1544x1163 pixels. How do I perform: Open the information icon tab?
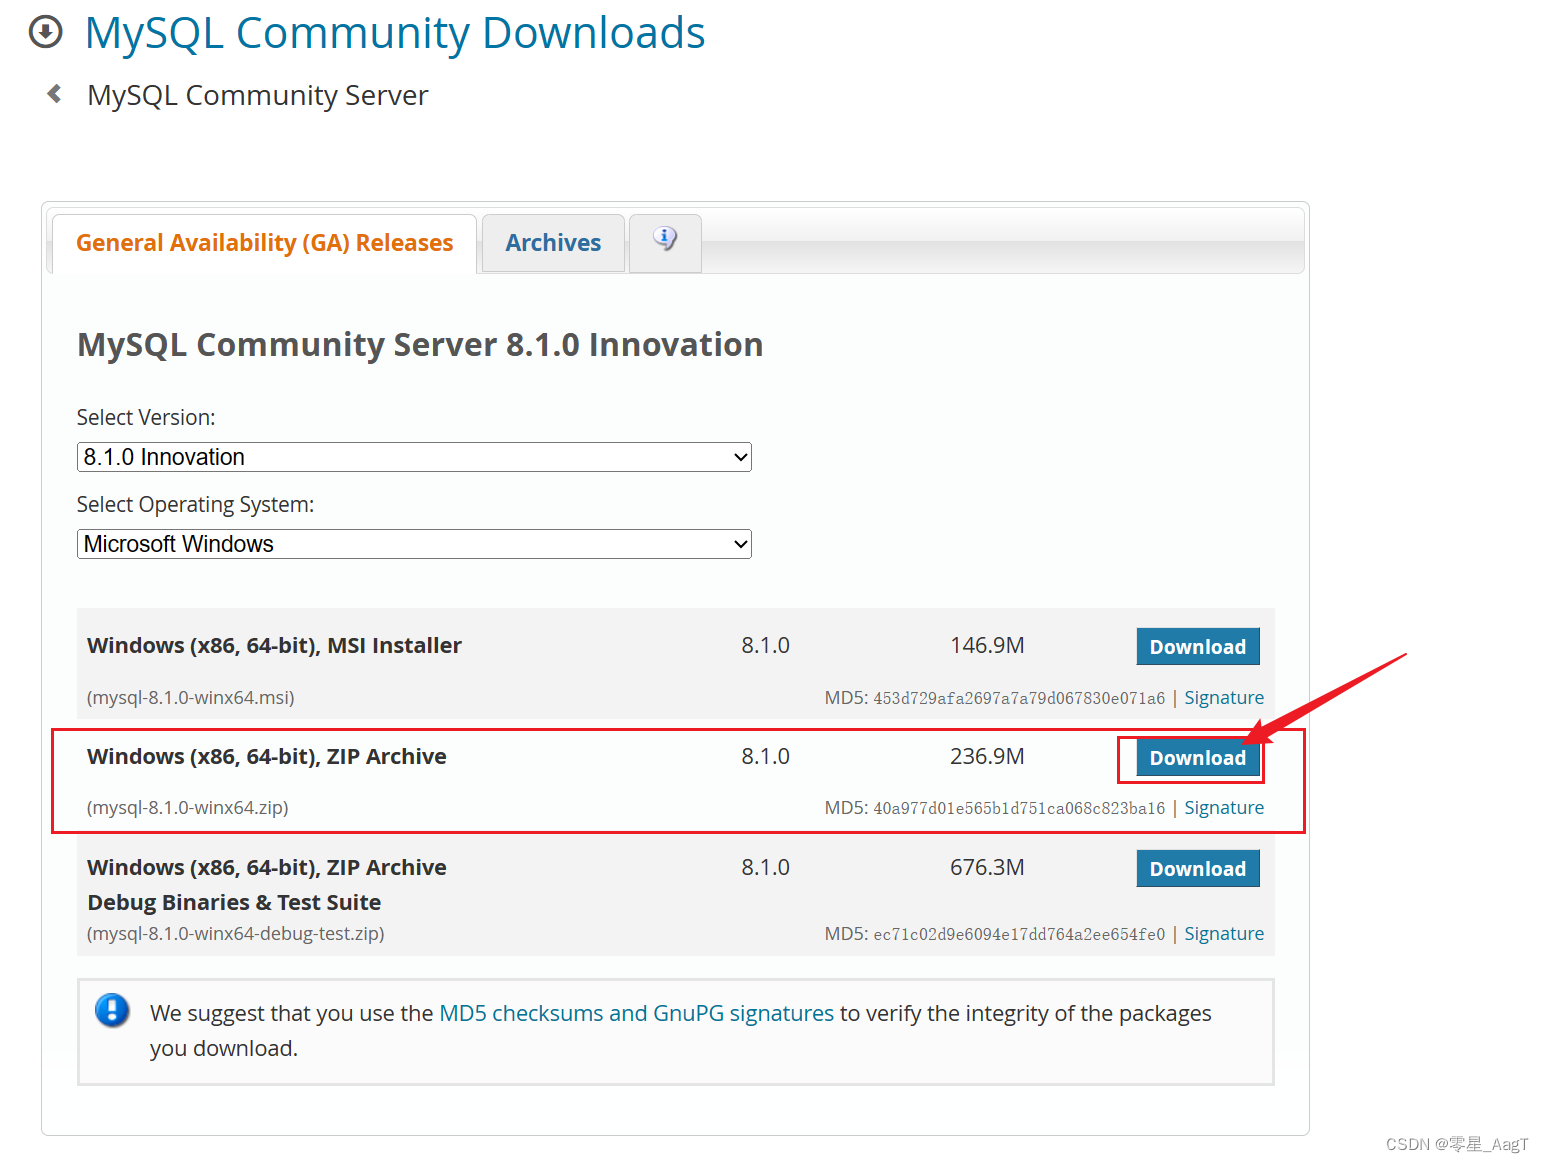click(x=665, y=242)
